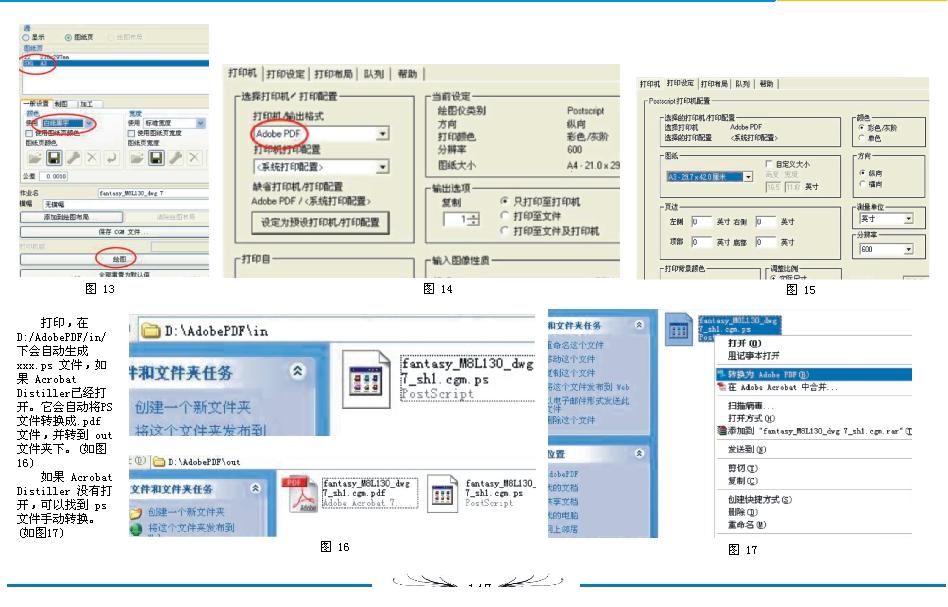Tick 使用图纸页宽度 checkbox
The width and height of the screenshot is (948, 607).
(x=131, y=133)
